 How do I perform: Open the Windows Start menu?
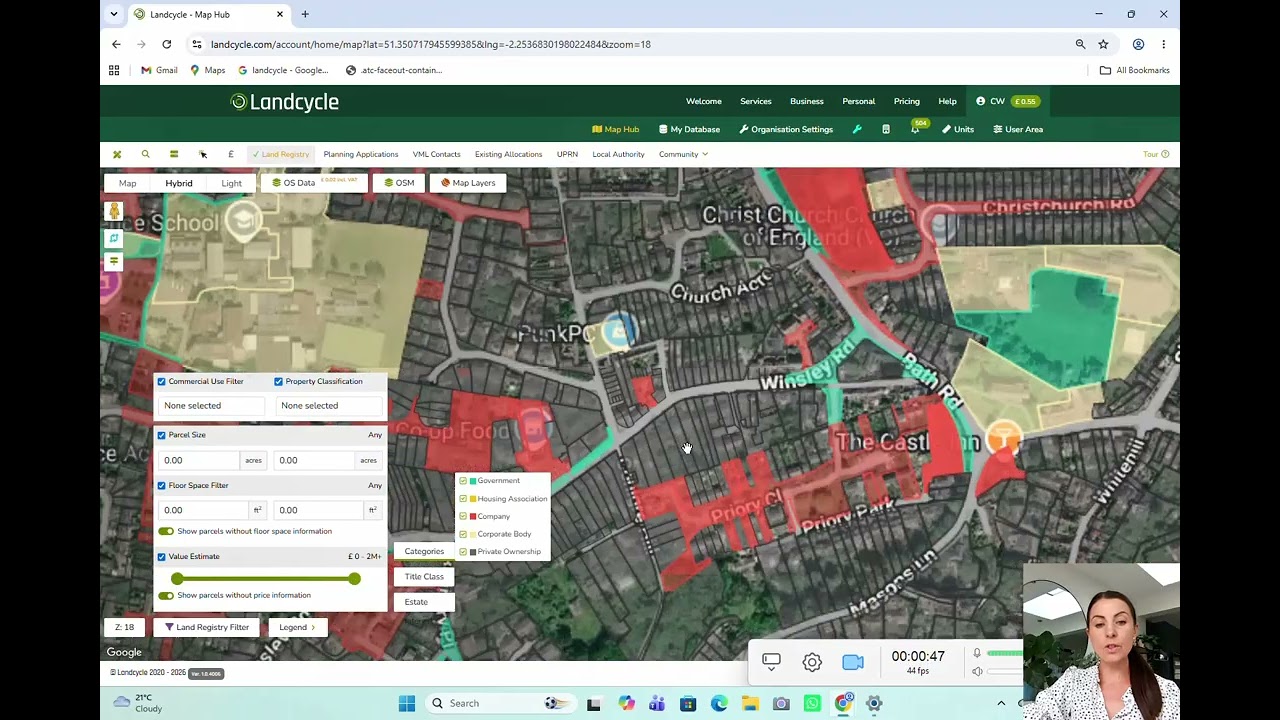407,703
